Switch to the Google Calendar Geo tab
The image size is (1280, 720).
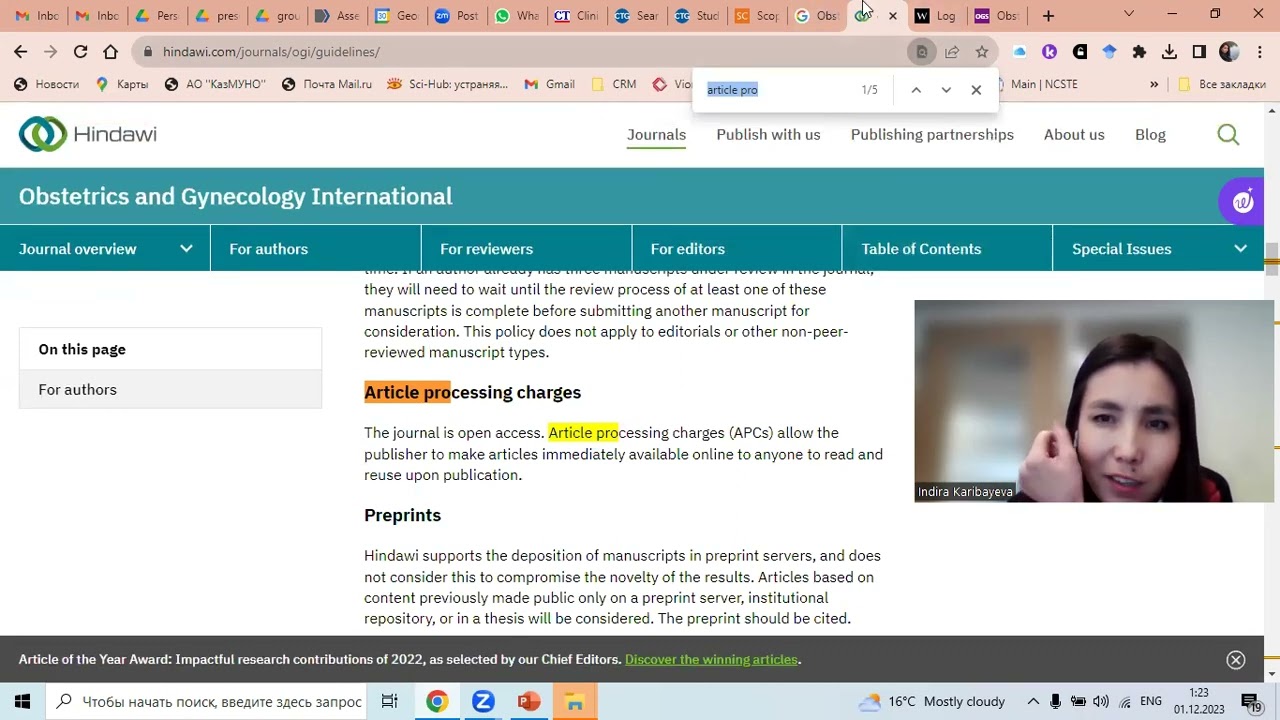397,16
